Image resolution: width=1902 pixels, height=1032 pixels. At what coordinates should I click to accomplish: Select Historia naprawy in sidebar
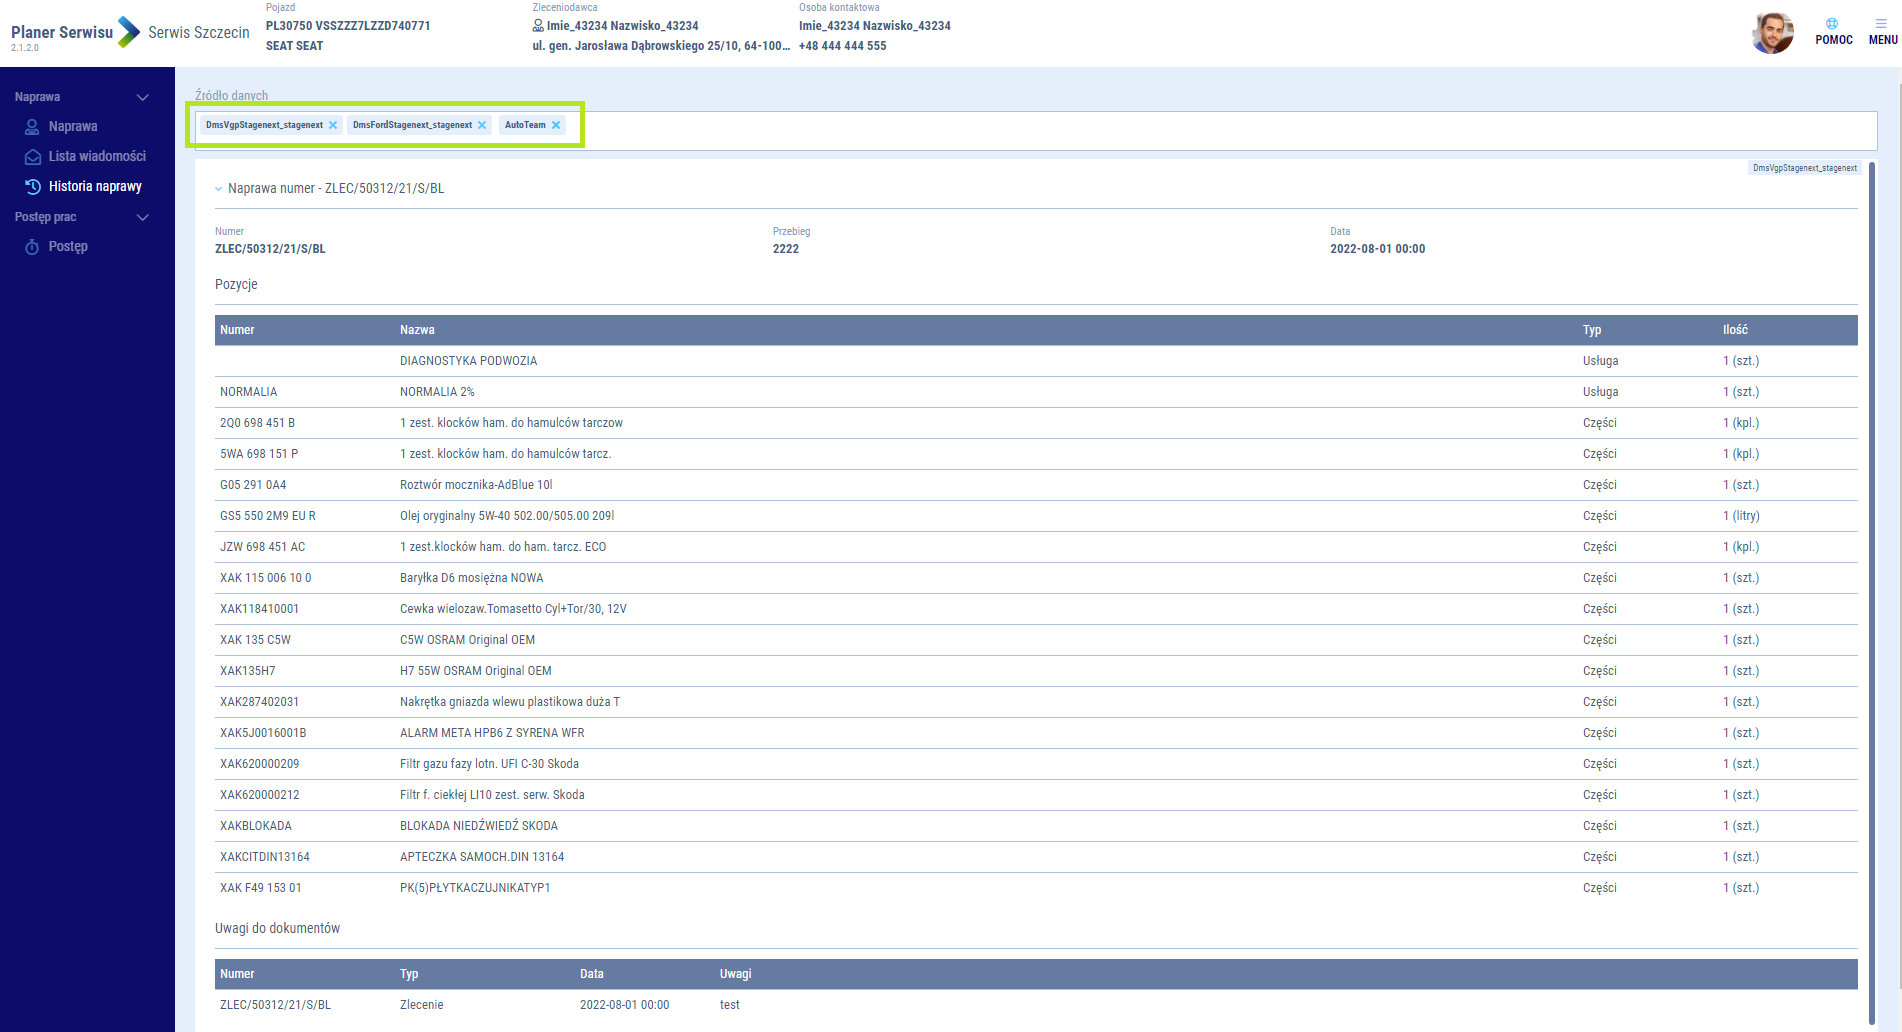95,187
